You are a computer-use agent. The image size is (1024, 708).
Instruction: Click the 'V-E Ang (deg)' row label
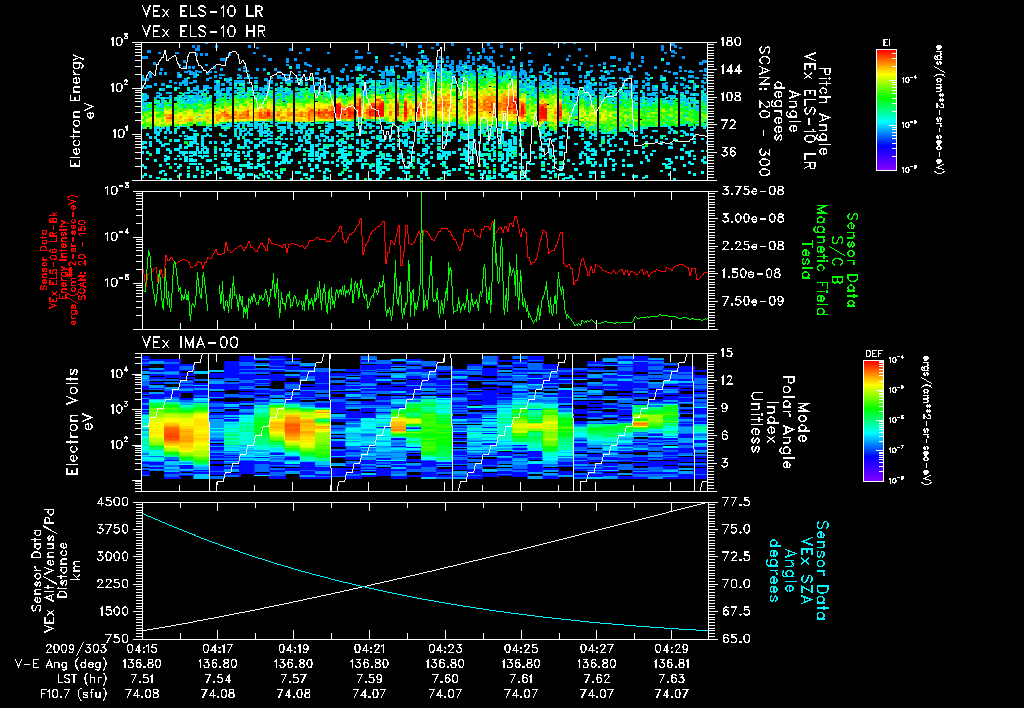click(61, 665)
